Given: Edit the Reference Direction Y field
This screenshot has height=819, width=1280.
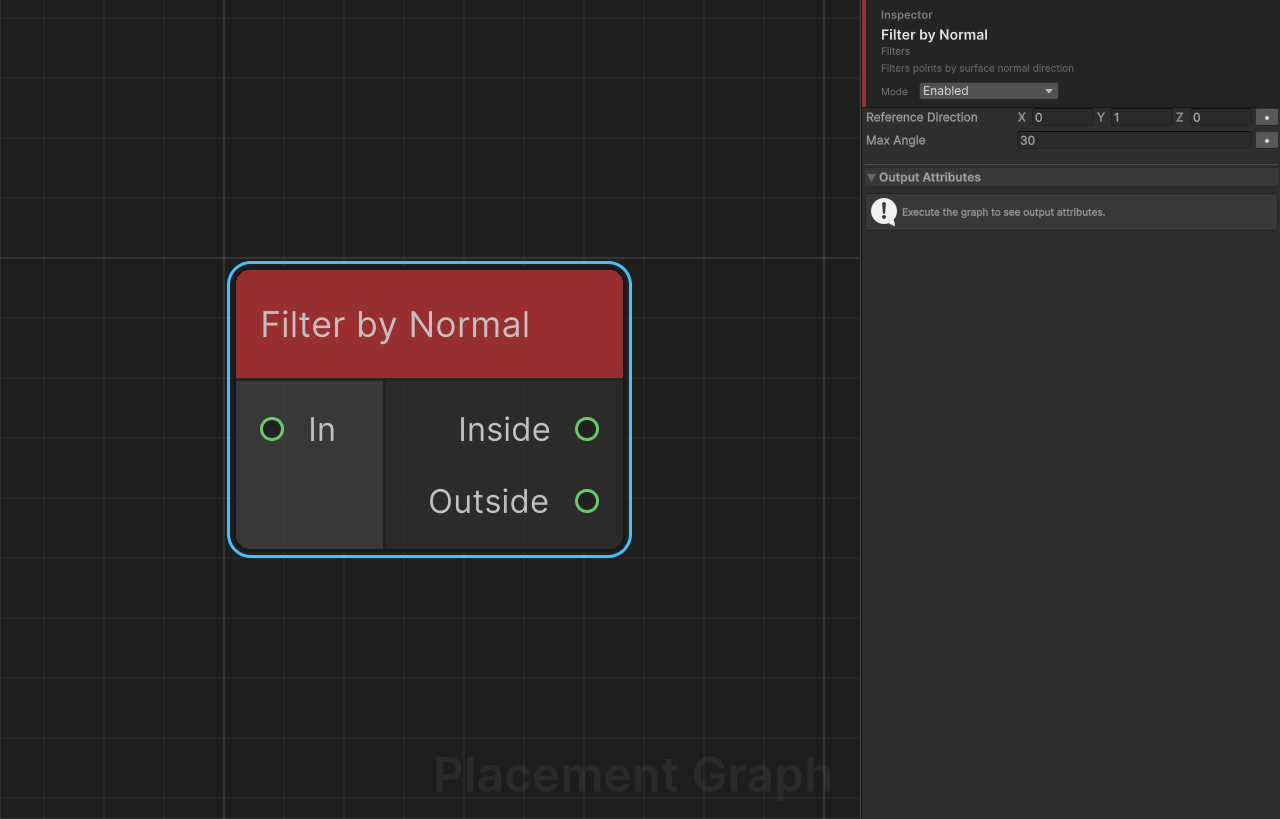Looking at the screenshot, I should pyautogui.click(x=1141, y=117).
